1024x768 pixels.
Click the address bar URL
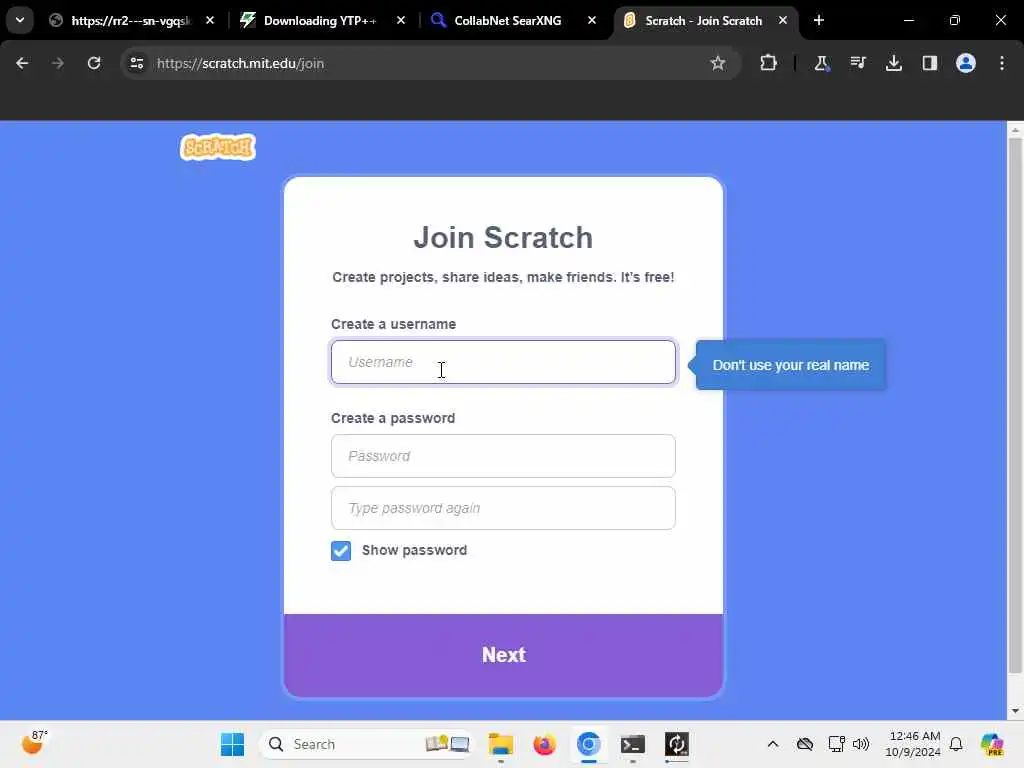point(240,63)
